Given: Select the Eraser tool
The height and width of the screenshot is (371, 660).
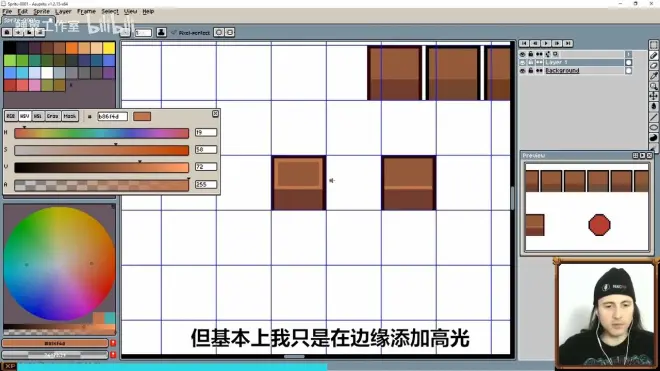Looking at the screenshot, I should tap(654, 65).
